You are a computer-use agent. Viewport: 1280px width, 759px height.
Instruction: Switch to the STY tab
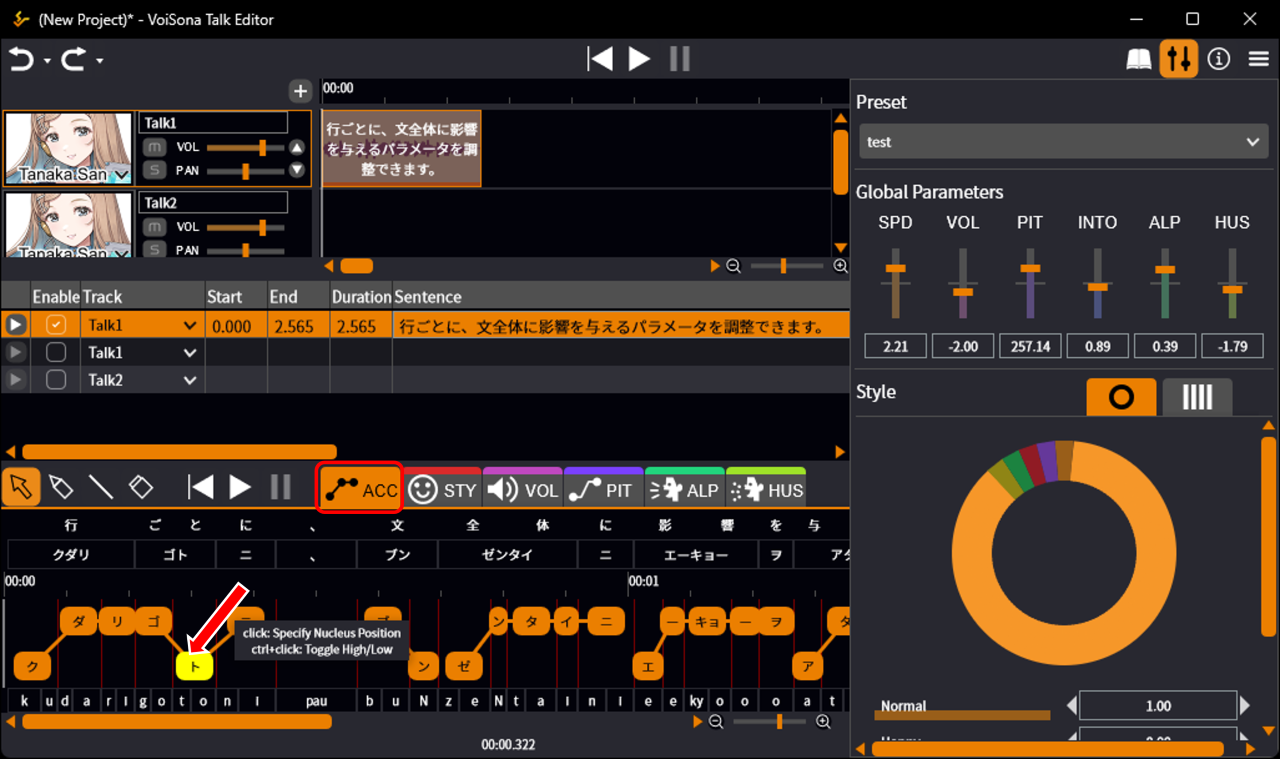(x=443, y=490)
